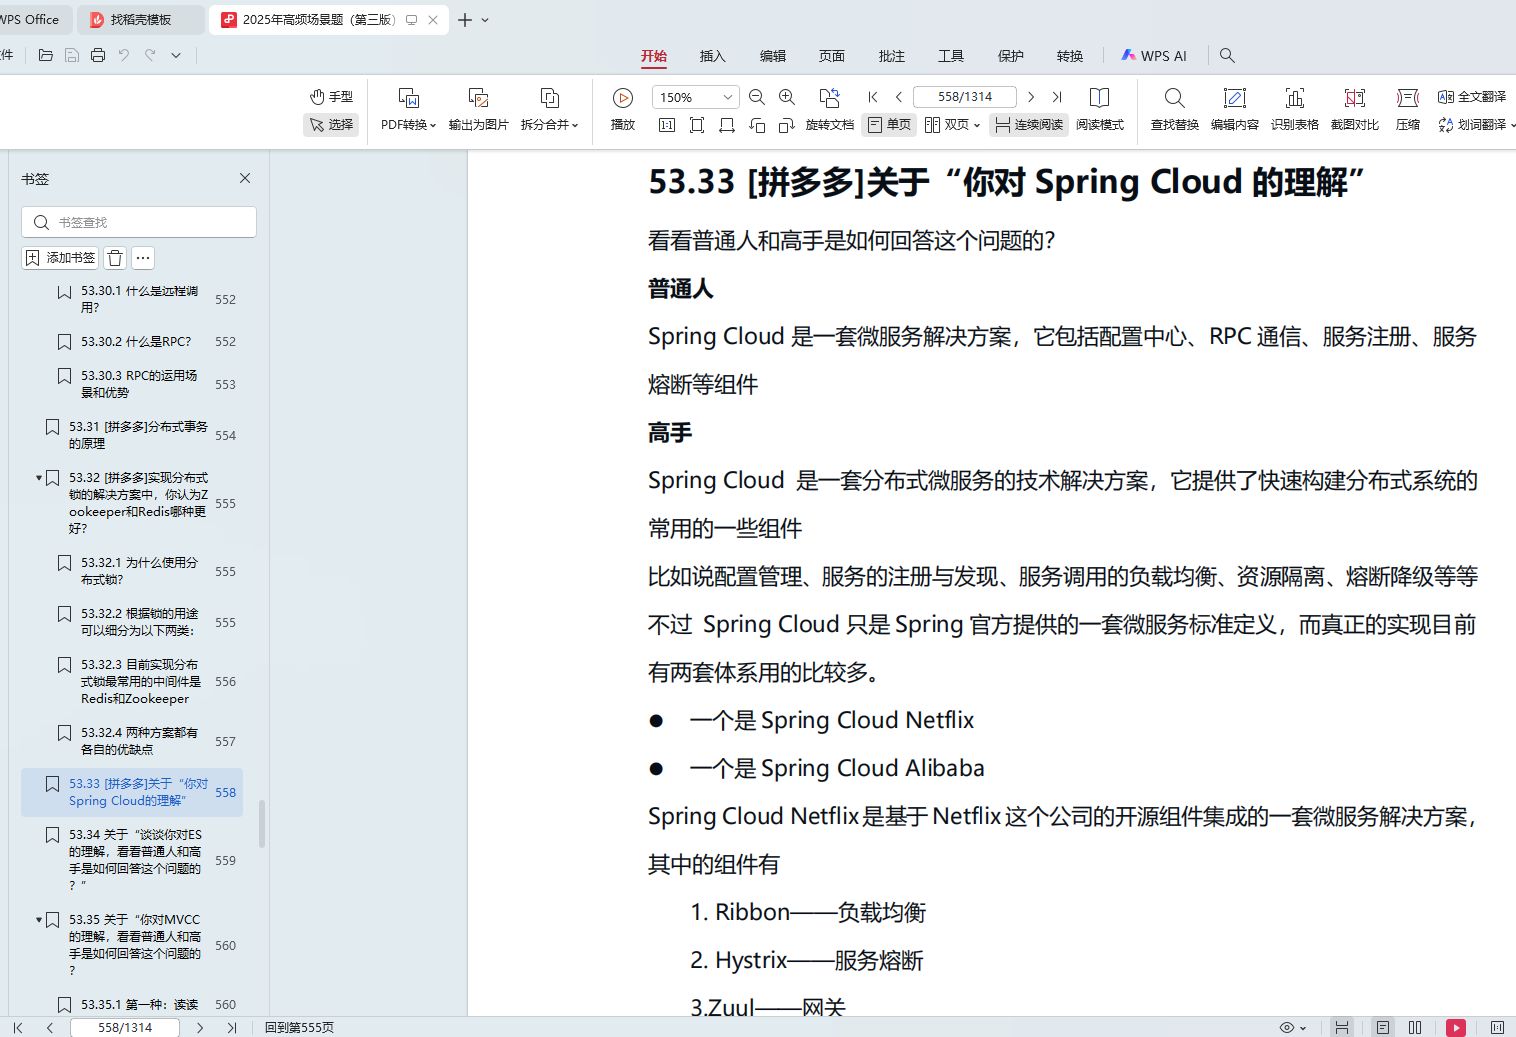Screen dimensions: 1516x1037
Task: Enter 阅读模式 reading mode
Action: pos(1099,109)
